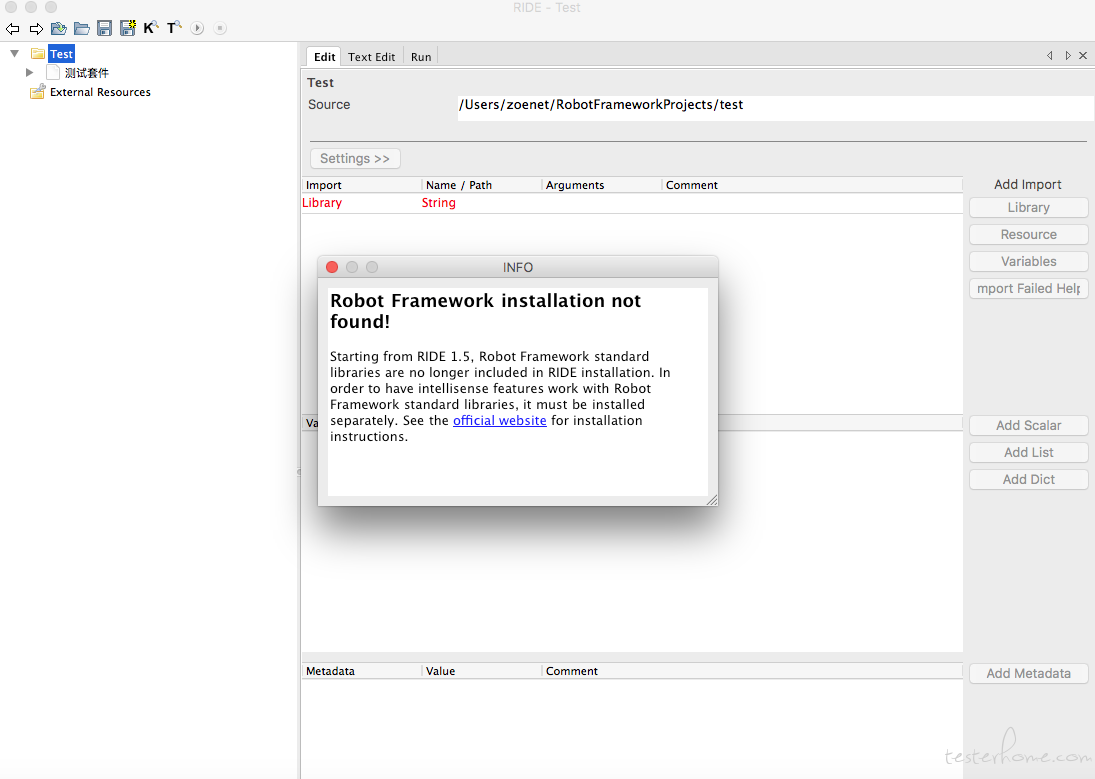
Task: Click the Library button under Add Import
Action: click(x=1029, y=208)
